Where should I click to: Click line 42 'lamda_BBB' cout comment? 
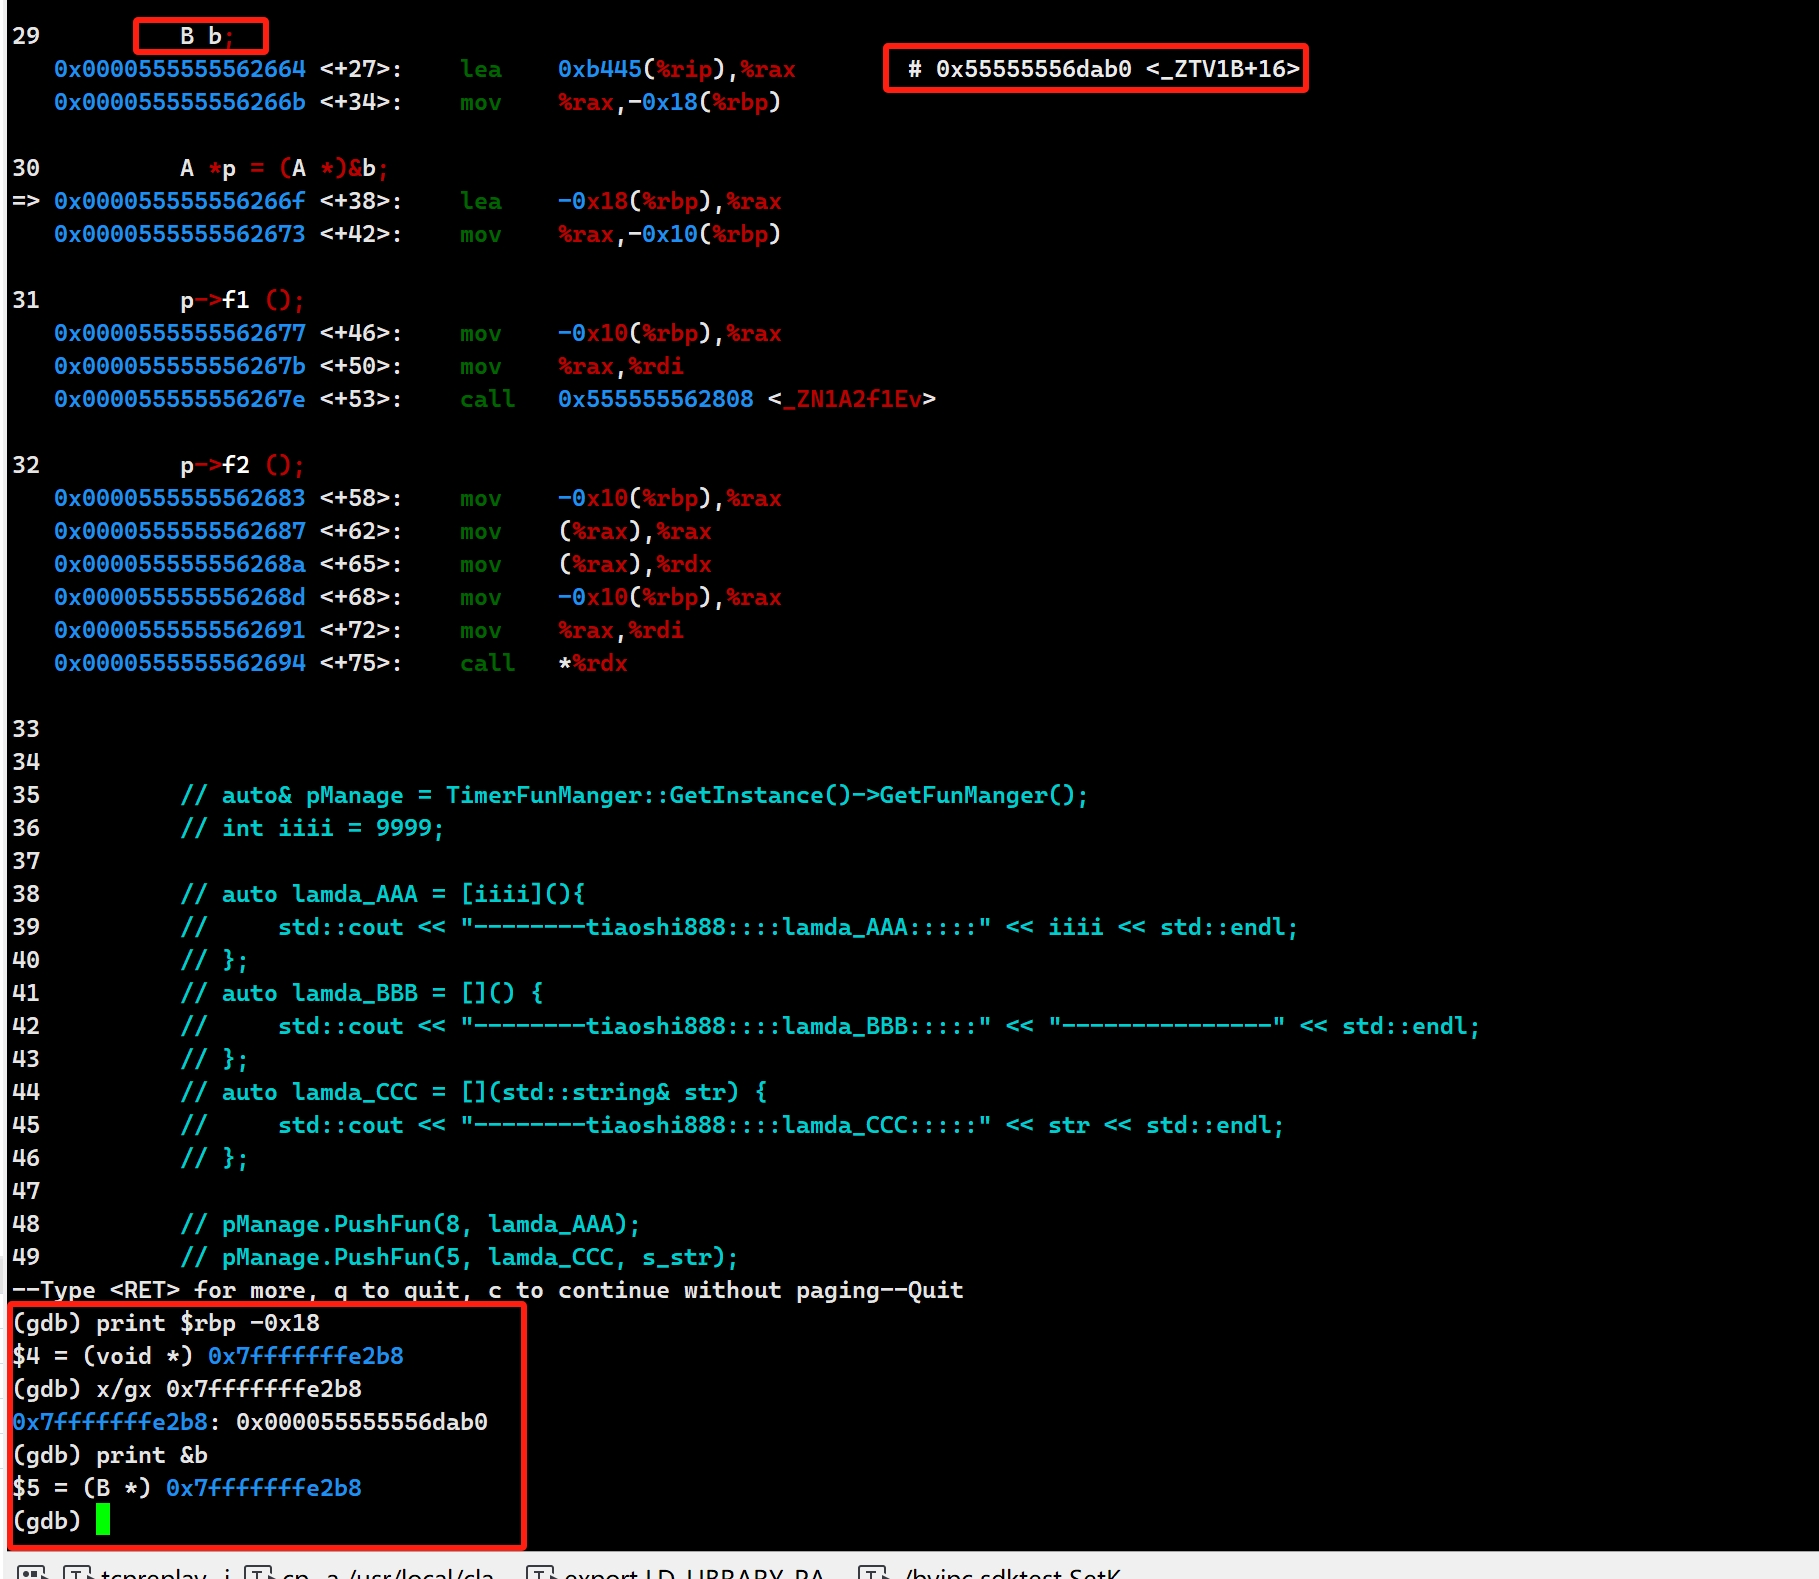tap(829, 1026)
